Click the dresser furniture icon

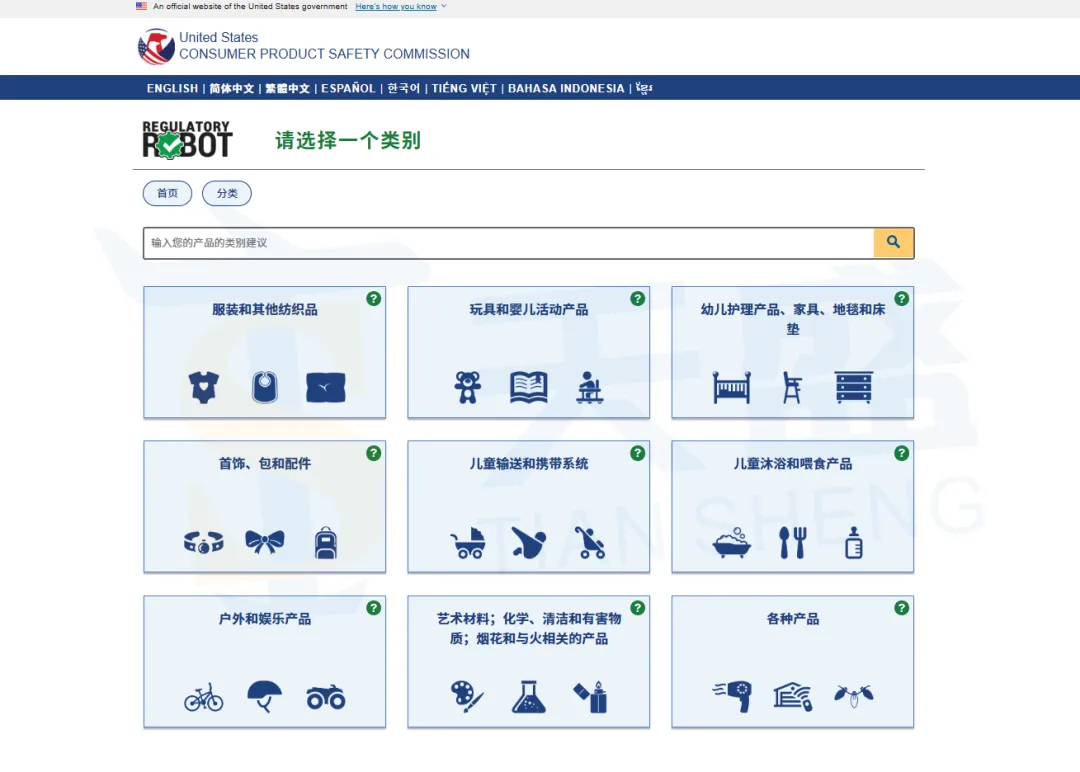(x=853, y=387)
